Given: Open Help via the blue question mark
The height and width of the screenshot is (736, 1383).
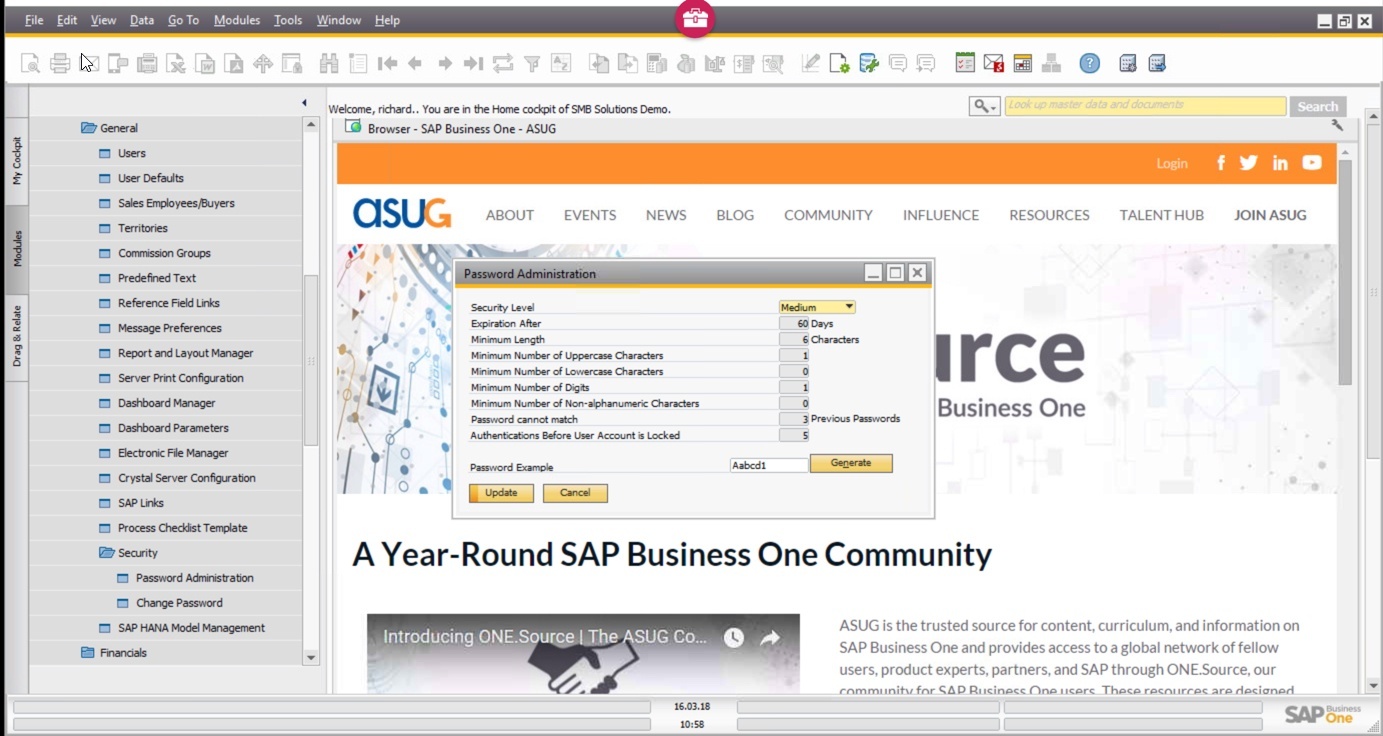Looking at the screenshot, I should pyautogui.click(x=1090, y=64).
